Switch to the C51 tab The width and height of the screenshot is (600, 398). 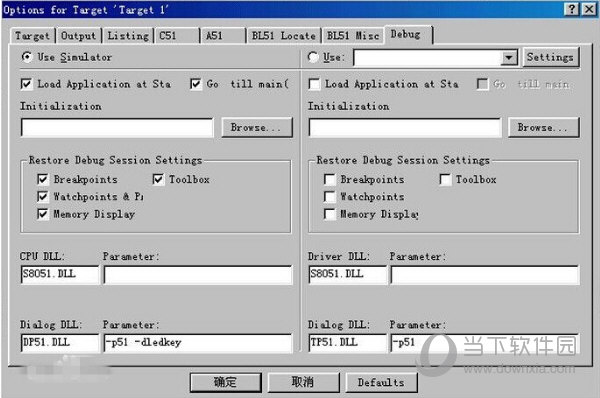point(177,36)
